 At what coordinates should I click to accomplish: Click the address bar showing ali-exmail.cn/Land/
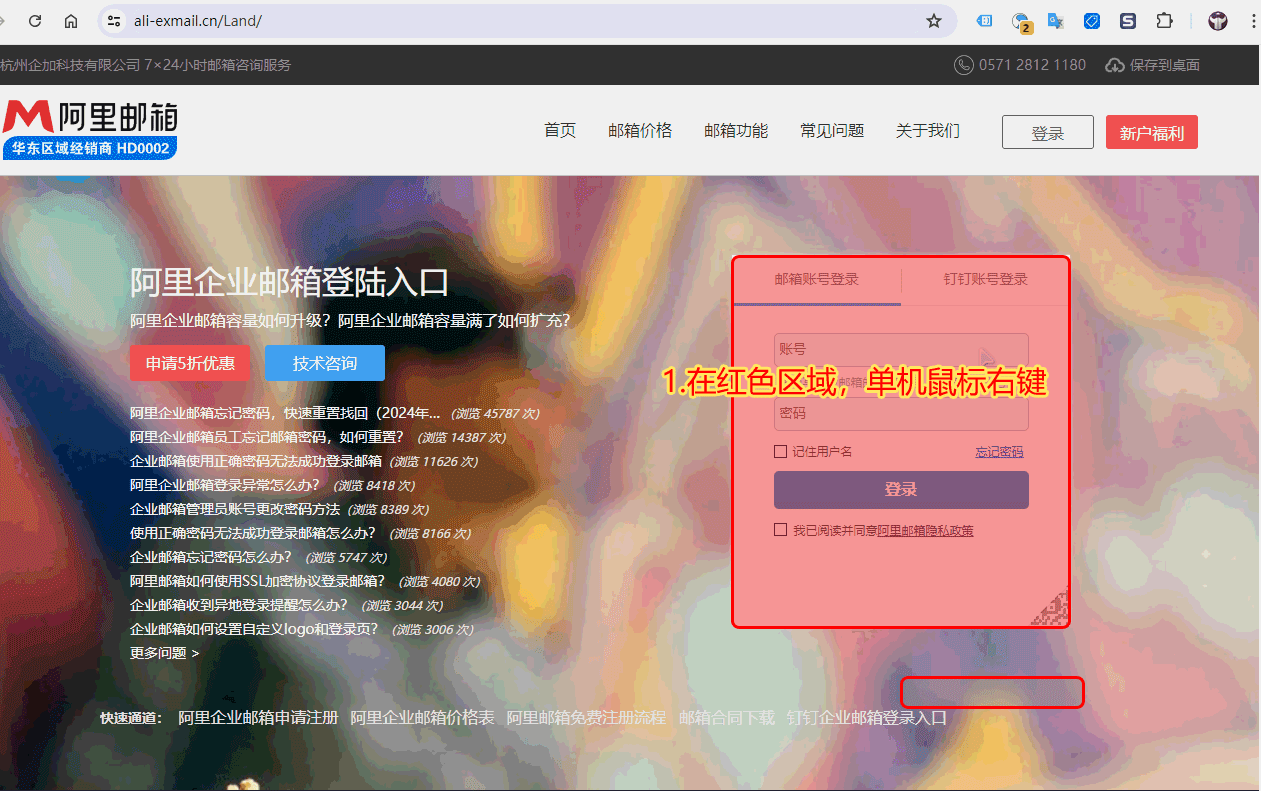[528, 21]
